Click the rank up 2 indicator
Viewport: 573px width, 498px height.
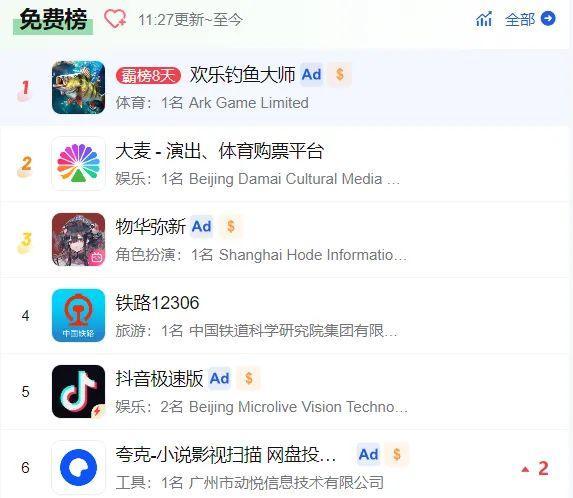pyautogui.click(x=535, y=468)
